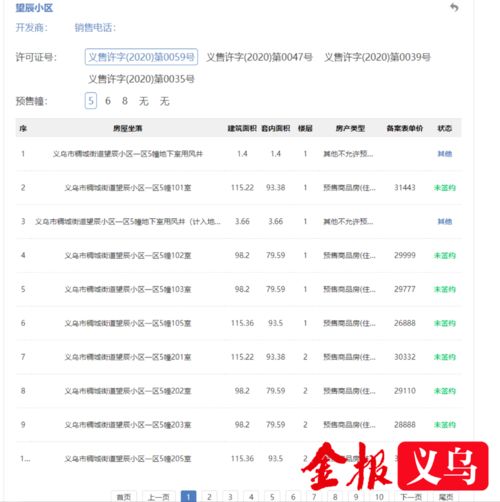This screenshot has height=502, width=500.
Task: Open the 其他 status in row 1
Action: tap(445, 154)
